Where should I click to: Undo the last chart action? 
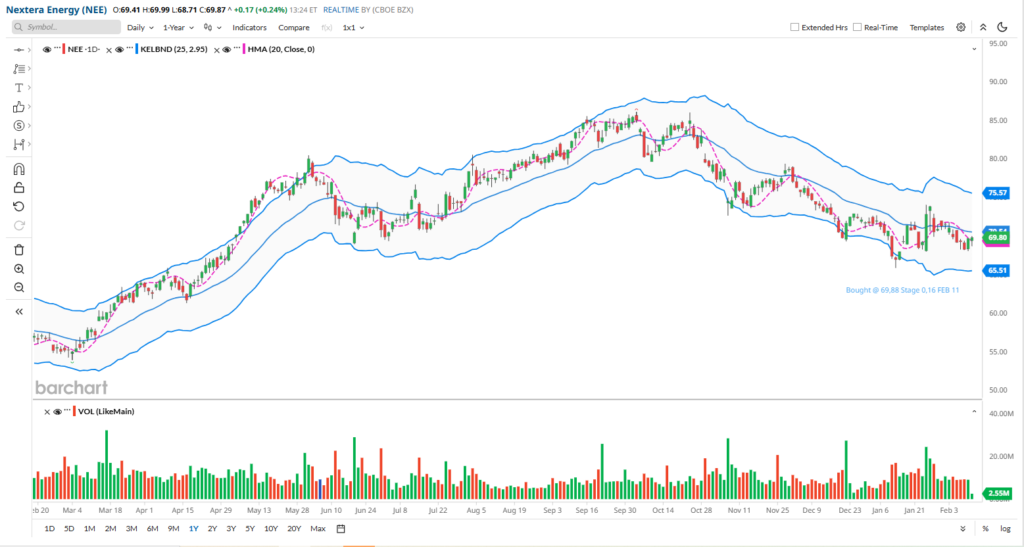(x=18, y=206)
